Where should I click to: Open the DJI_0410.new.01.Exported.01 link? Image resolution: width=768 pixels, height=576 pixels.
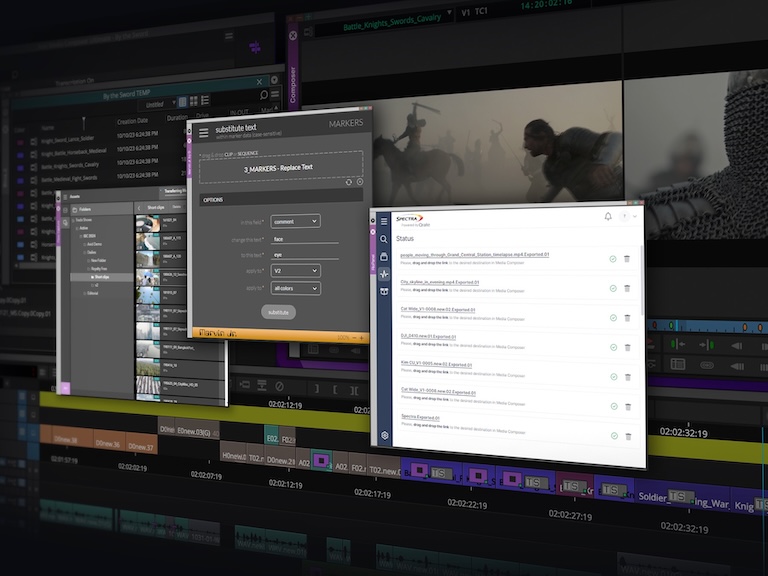(428, 336)
